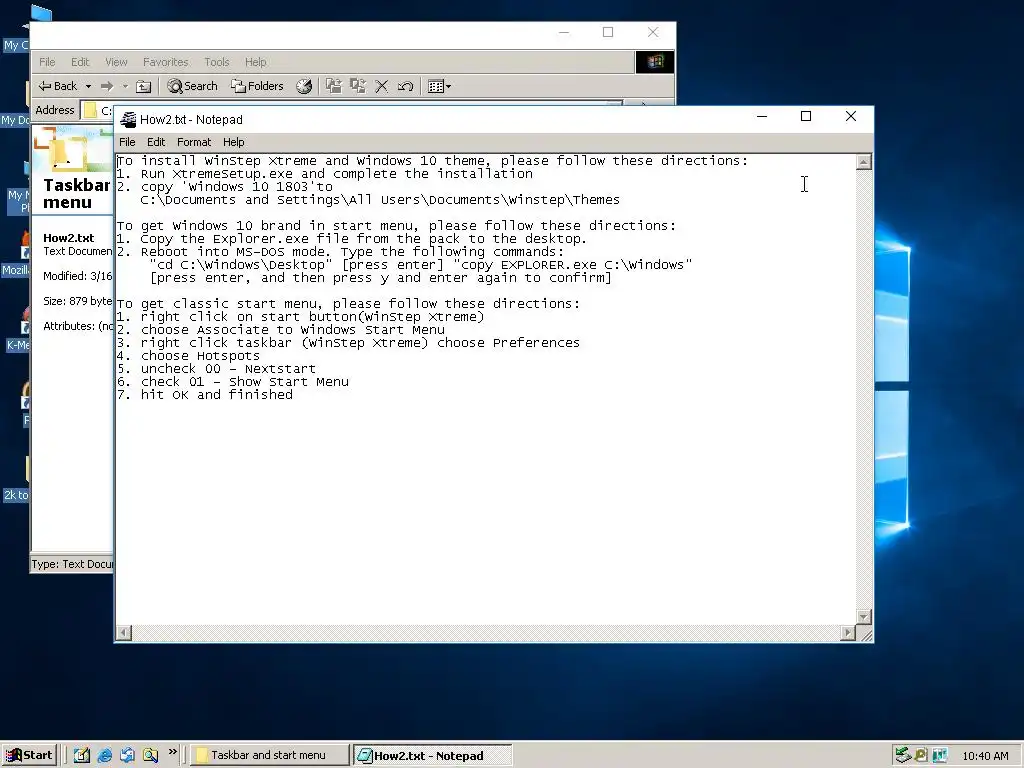Click the third system tray icon beside the clock

[x=939, y=756]
